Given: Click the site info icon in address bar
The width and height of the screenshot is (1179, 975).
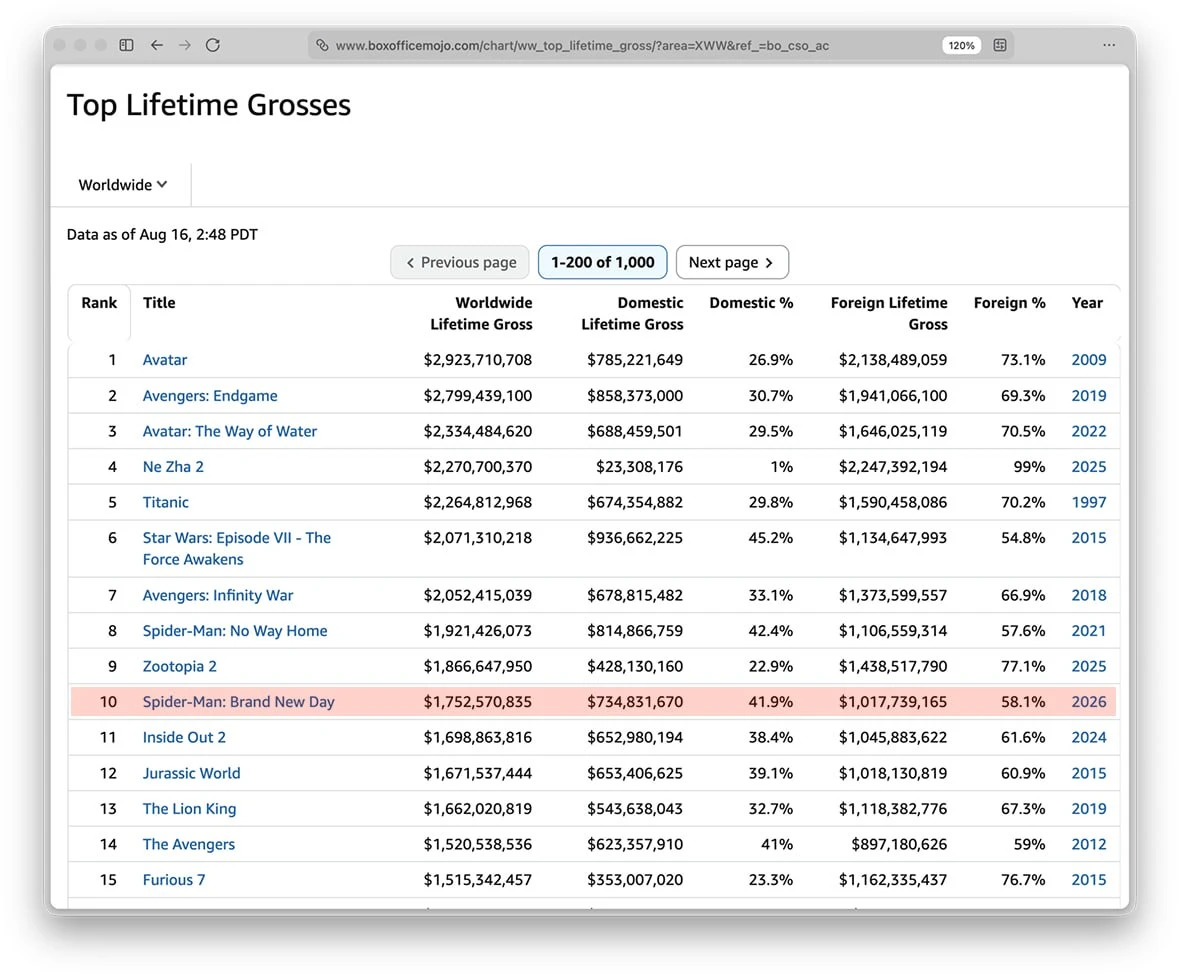Looking at the screenshot, I should [322, 45].
